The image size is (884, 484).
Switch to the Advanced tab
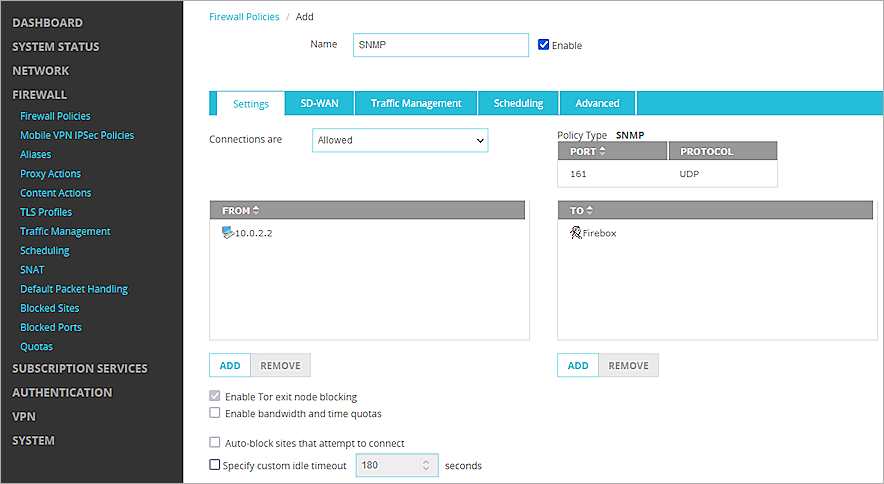[x=598, y=103]
